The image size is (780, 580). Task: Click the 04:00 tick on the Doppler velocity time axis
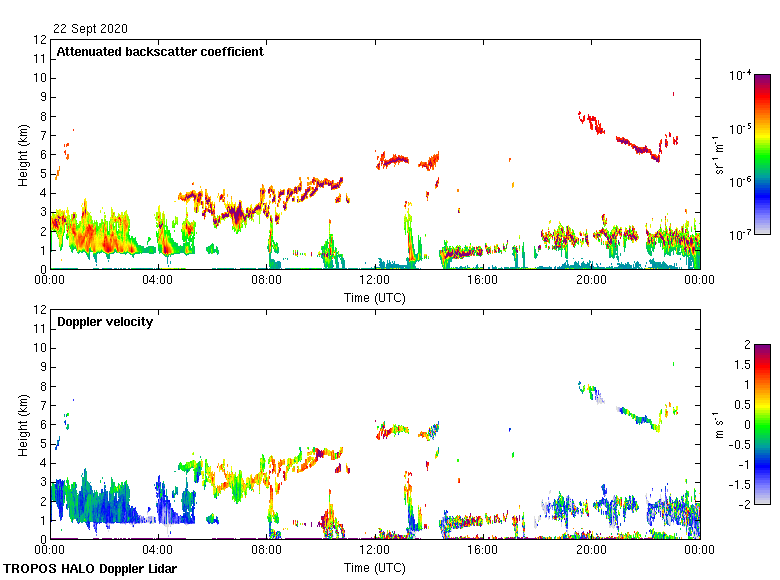click(x=158, y=551)
